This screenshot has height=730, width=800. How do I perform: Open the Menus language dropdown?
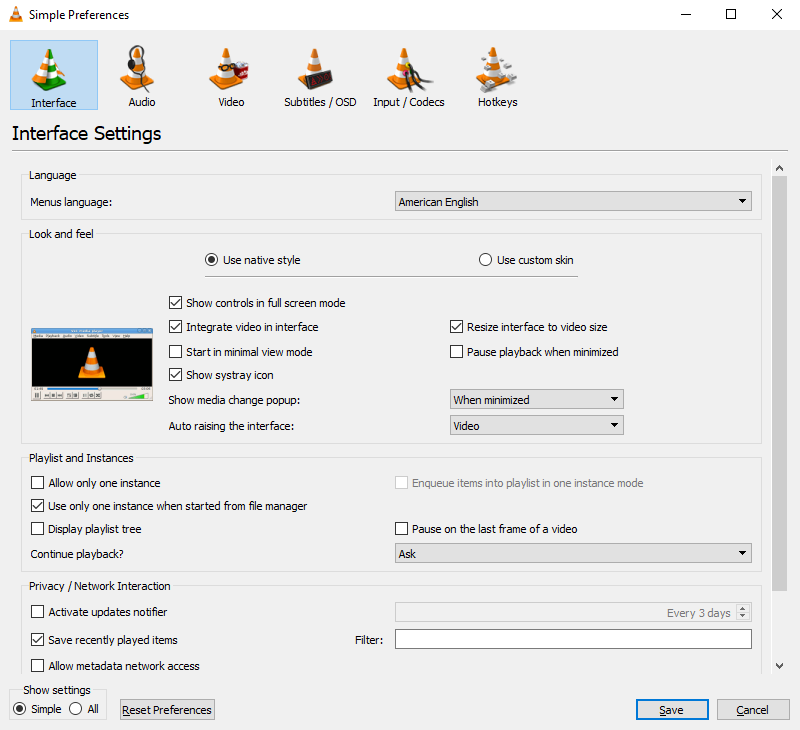click(x=573, y=201)
